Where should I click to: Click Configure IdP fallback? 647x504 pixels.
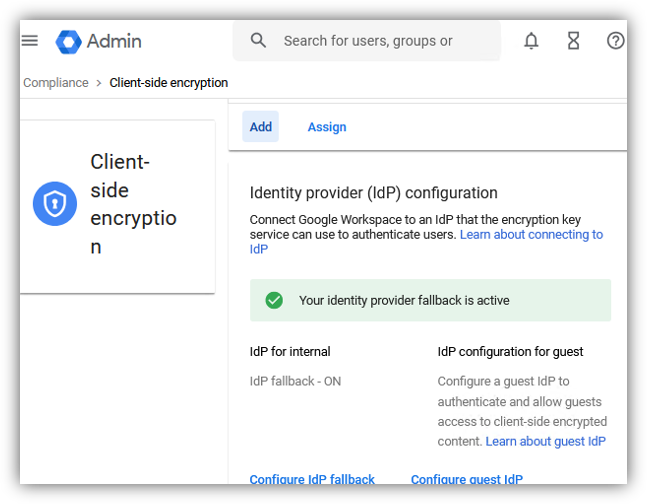312,479
